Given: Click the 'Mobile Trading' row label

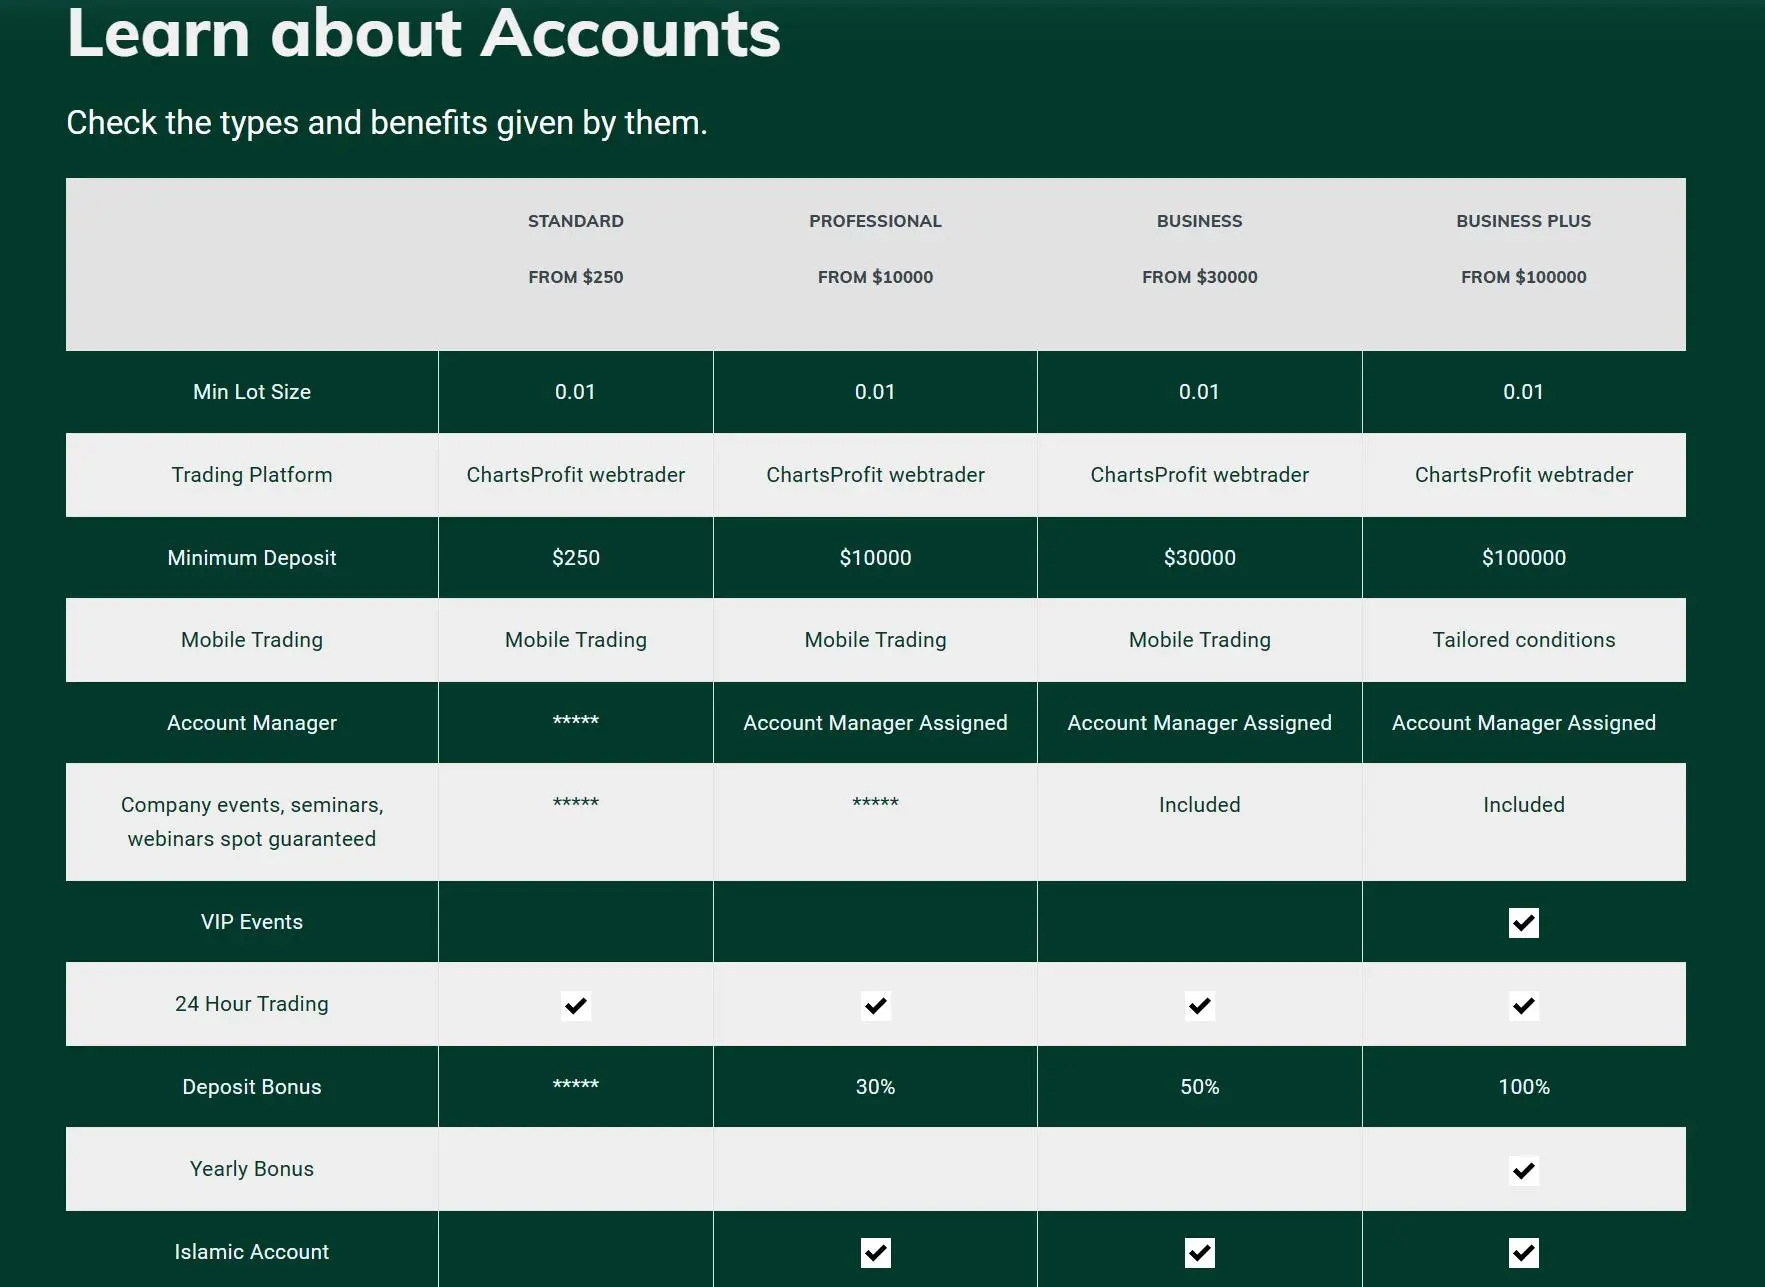Looking at the screenshot, I should 252,640.
